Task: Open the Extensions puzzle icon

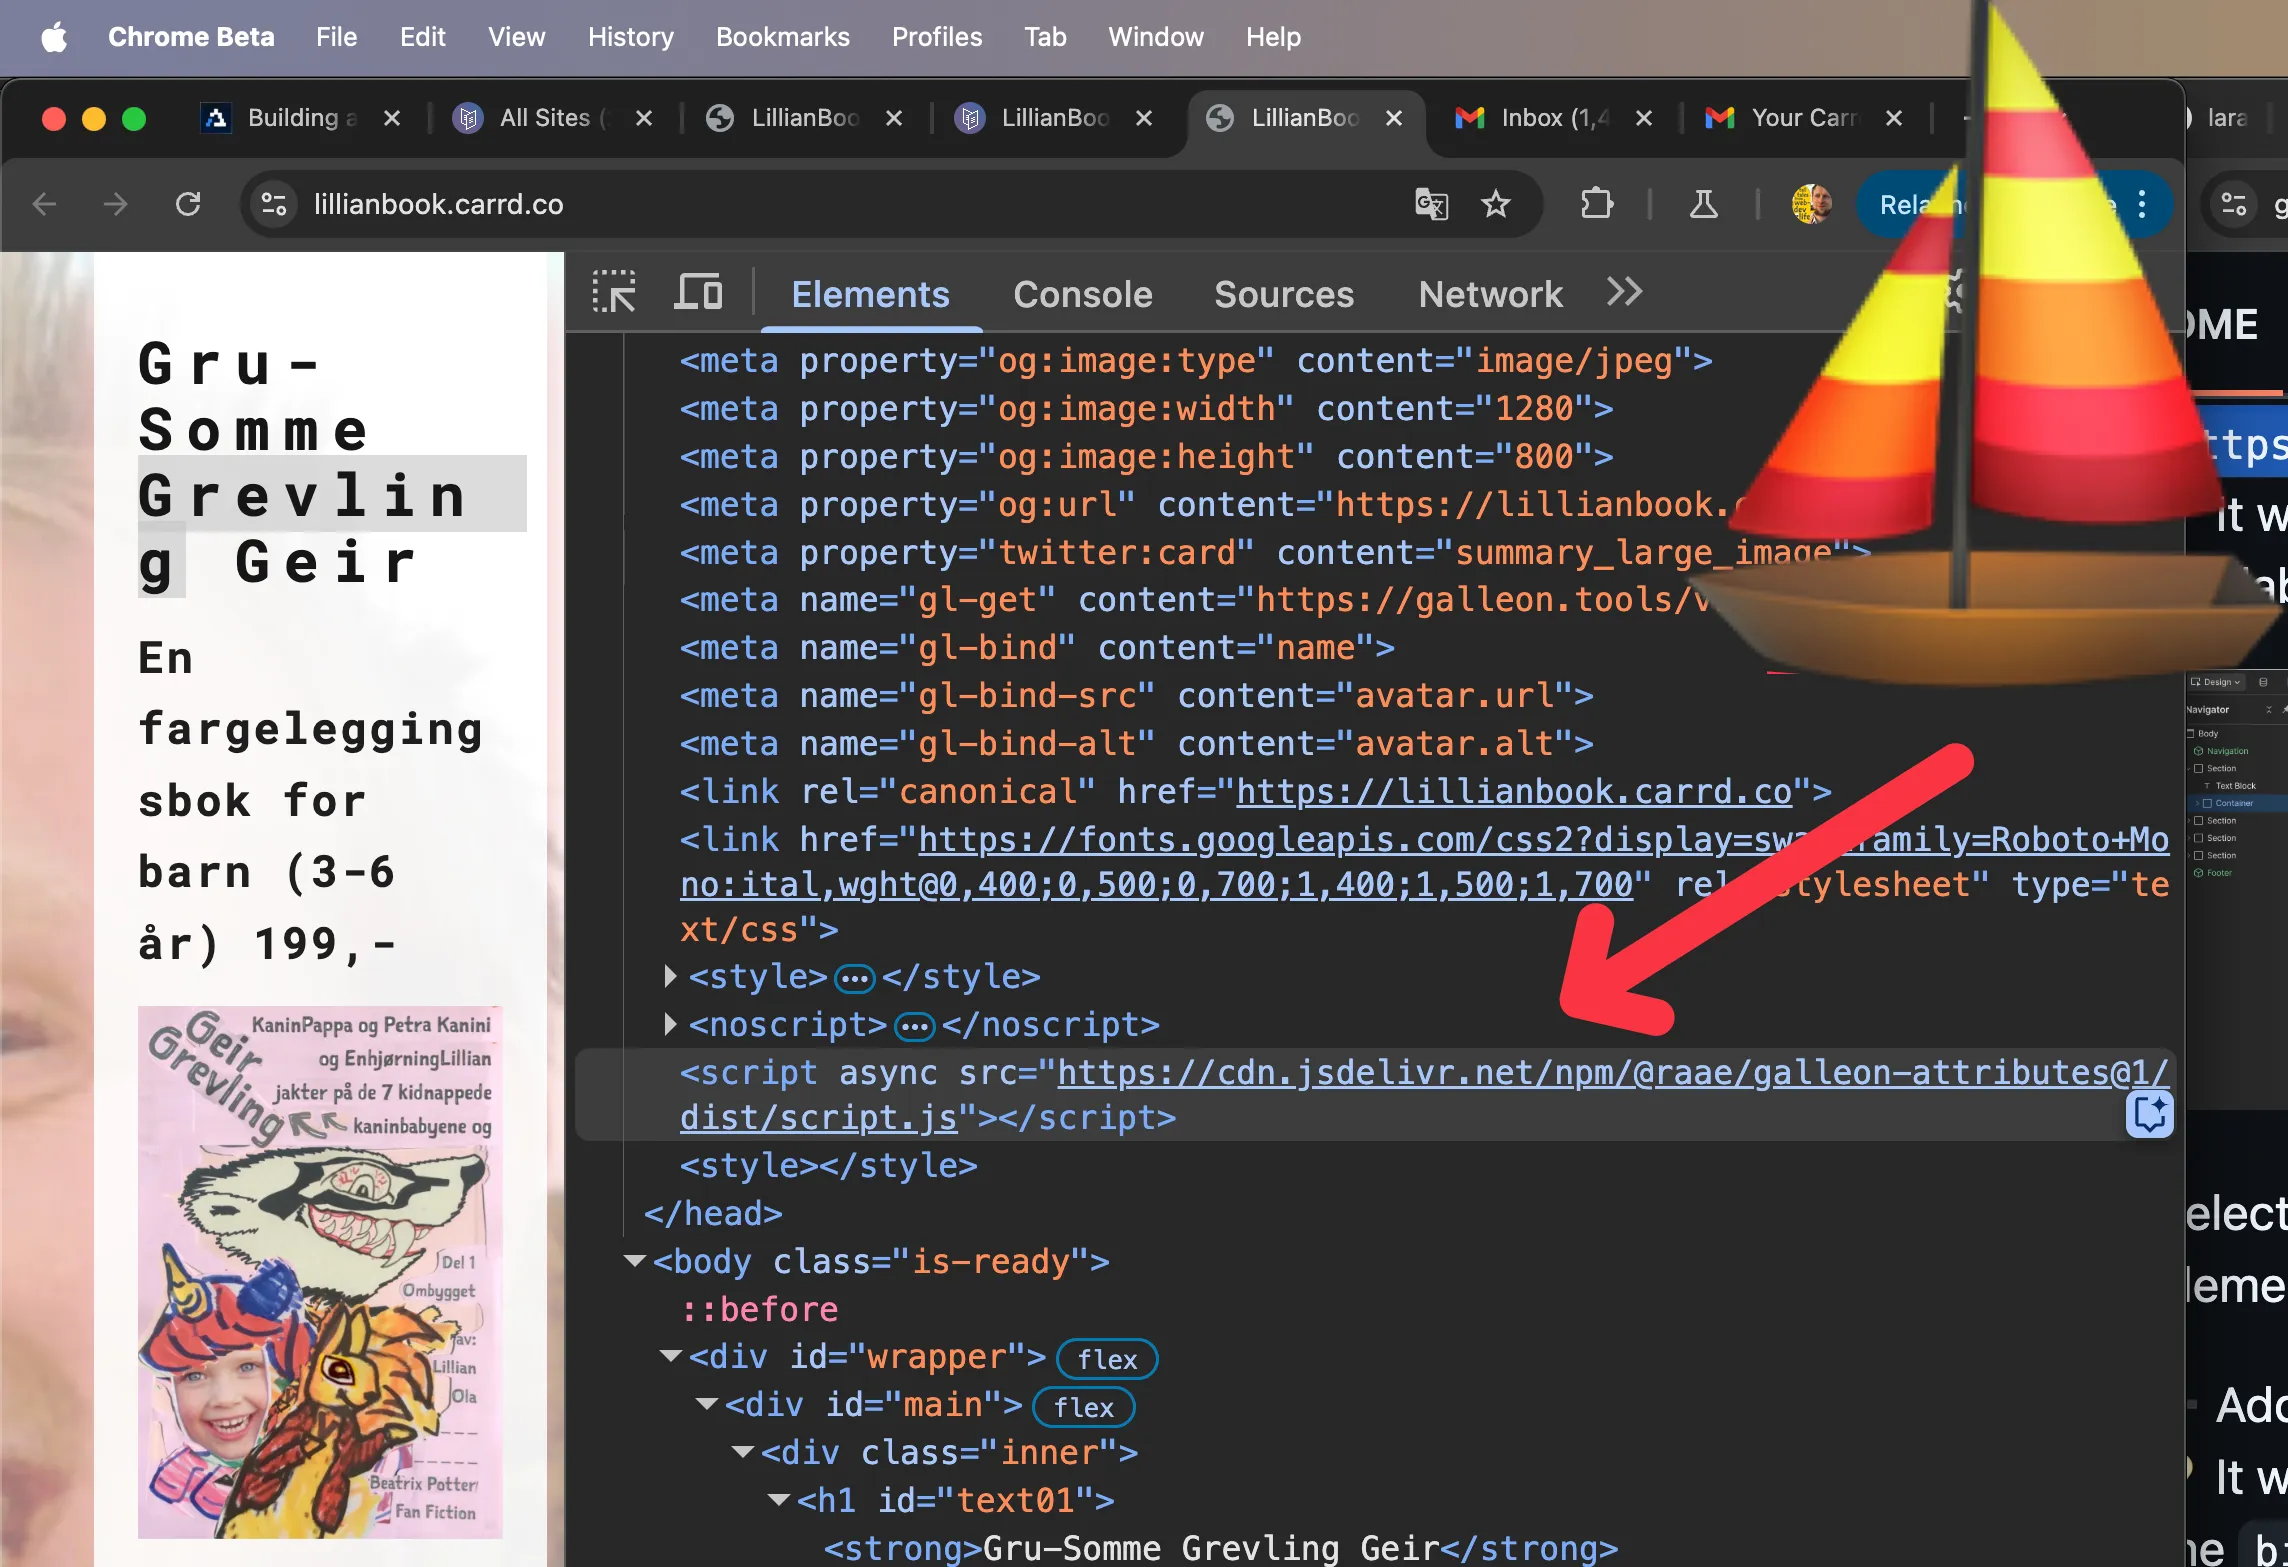Action: pyautogui.click(x=1597, y=204)
